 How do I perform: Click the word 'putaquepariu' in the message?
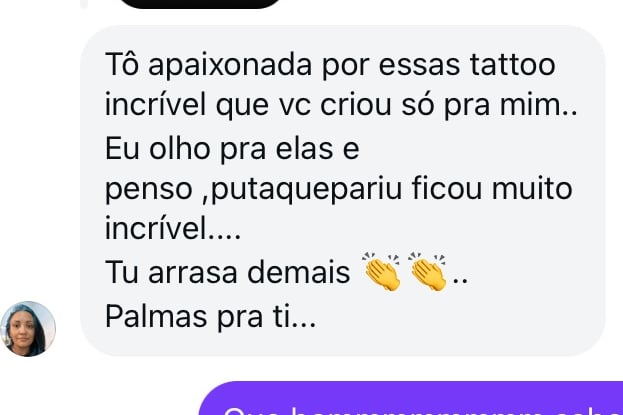pos(307,190)
